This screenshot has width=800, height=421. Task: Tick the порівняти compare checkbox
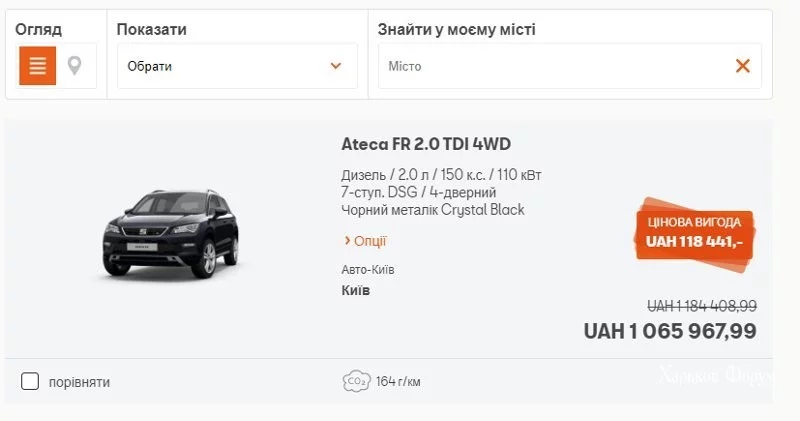click(x=30, y=381)
